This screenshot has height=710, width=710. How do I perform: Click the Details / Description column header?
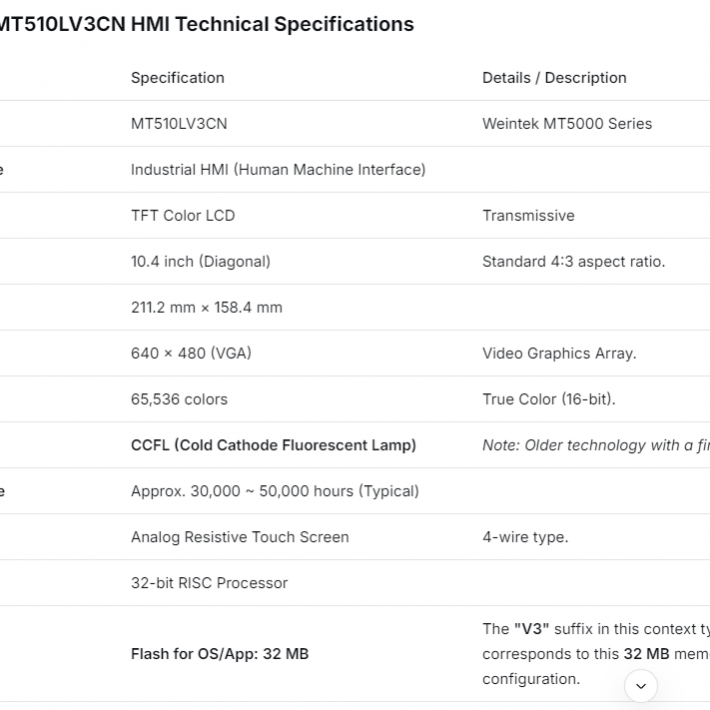point(554,78)
